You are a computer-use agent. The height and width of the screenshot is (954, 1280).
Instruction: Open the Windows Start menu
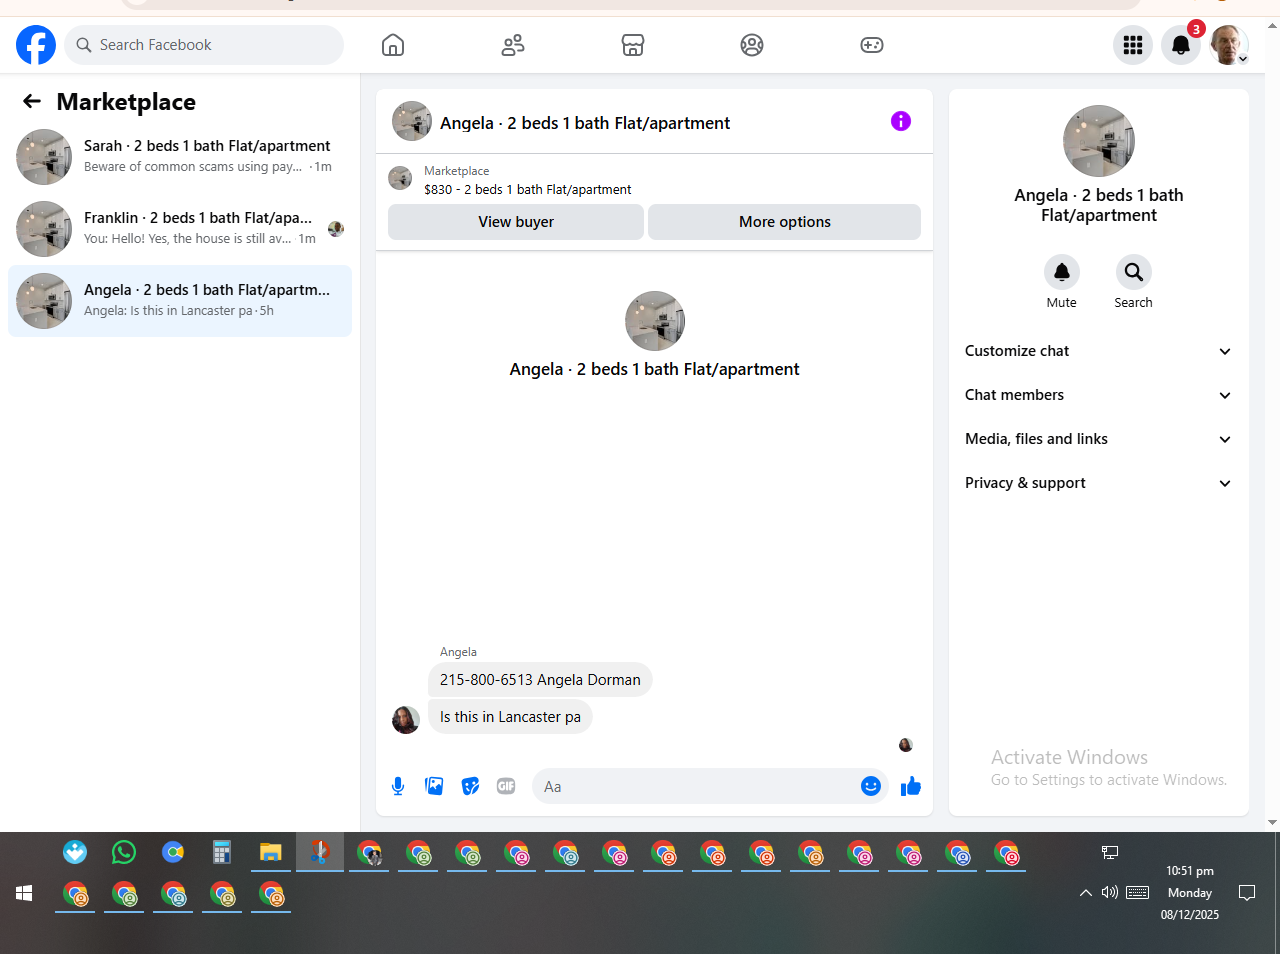(24, 893)
